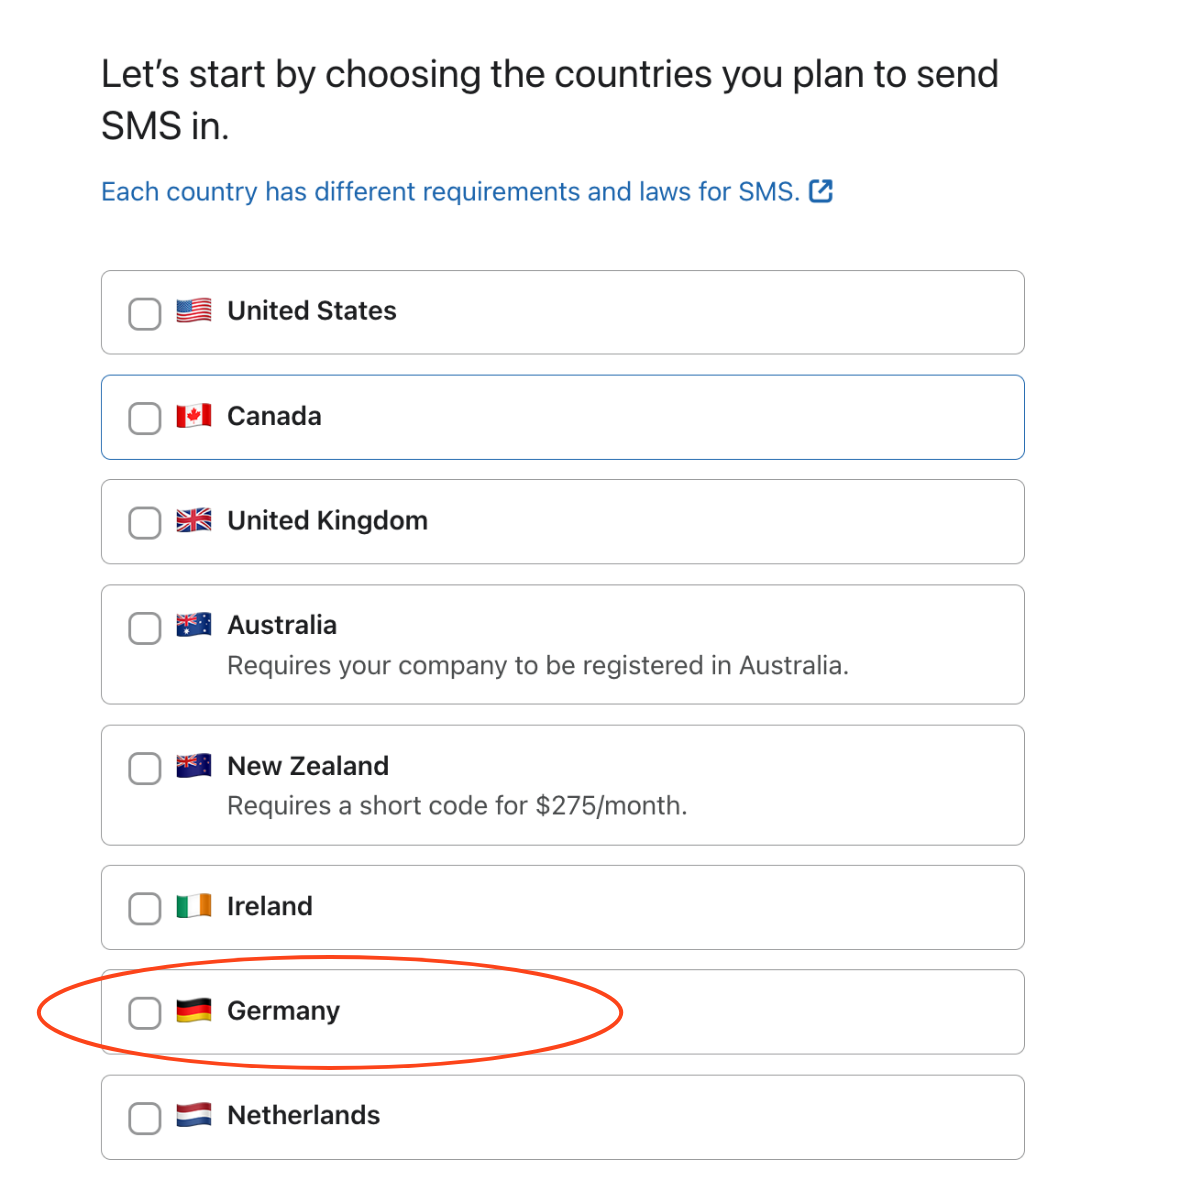The width and height of the screenshot is (1200, 1200).
Task: Click the external link icon after SMS
Action: coord(821,191)
